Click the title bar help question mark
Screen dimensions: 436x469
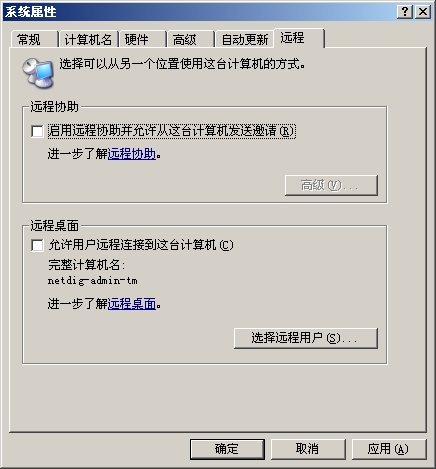(405, 12)
